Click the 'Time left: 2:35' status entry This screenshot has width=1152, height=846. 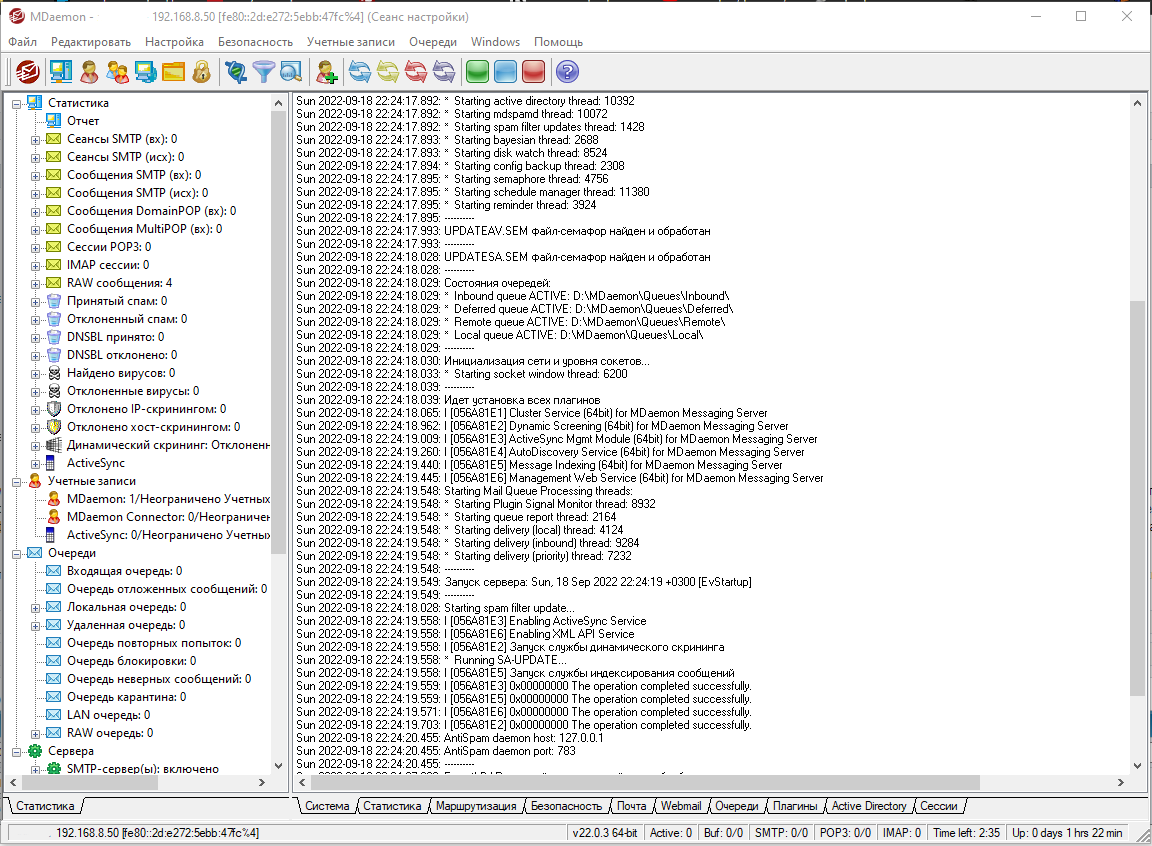tap(966, 833)
